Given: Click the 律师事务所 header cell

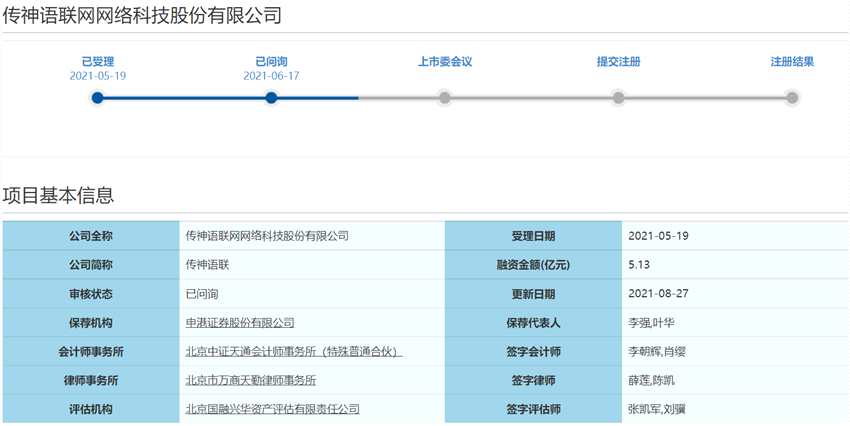Looking at the screenshot, I should [91, 380].
